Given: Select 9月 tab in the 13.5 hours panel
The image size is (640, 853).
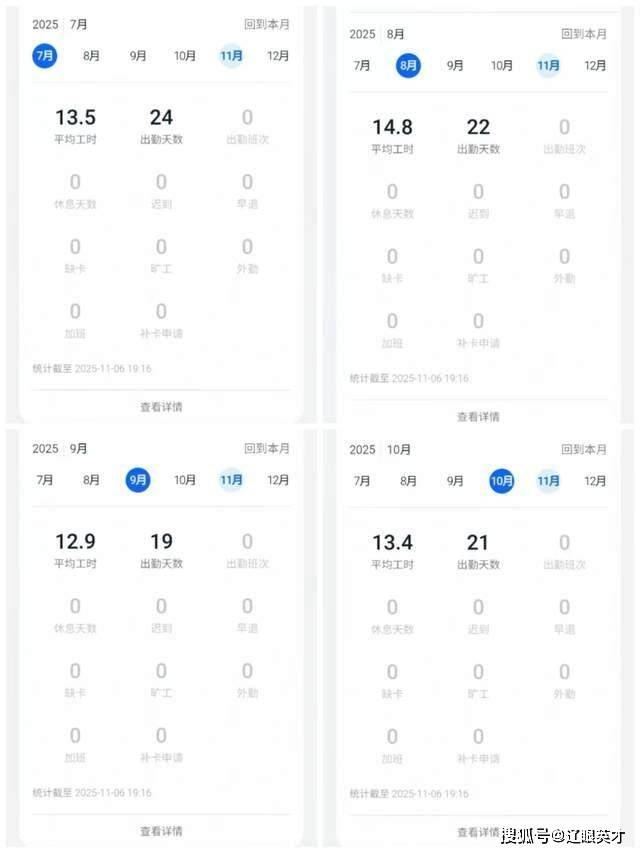Looking at the screenshot, I should pos(138,56).
